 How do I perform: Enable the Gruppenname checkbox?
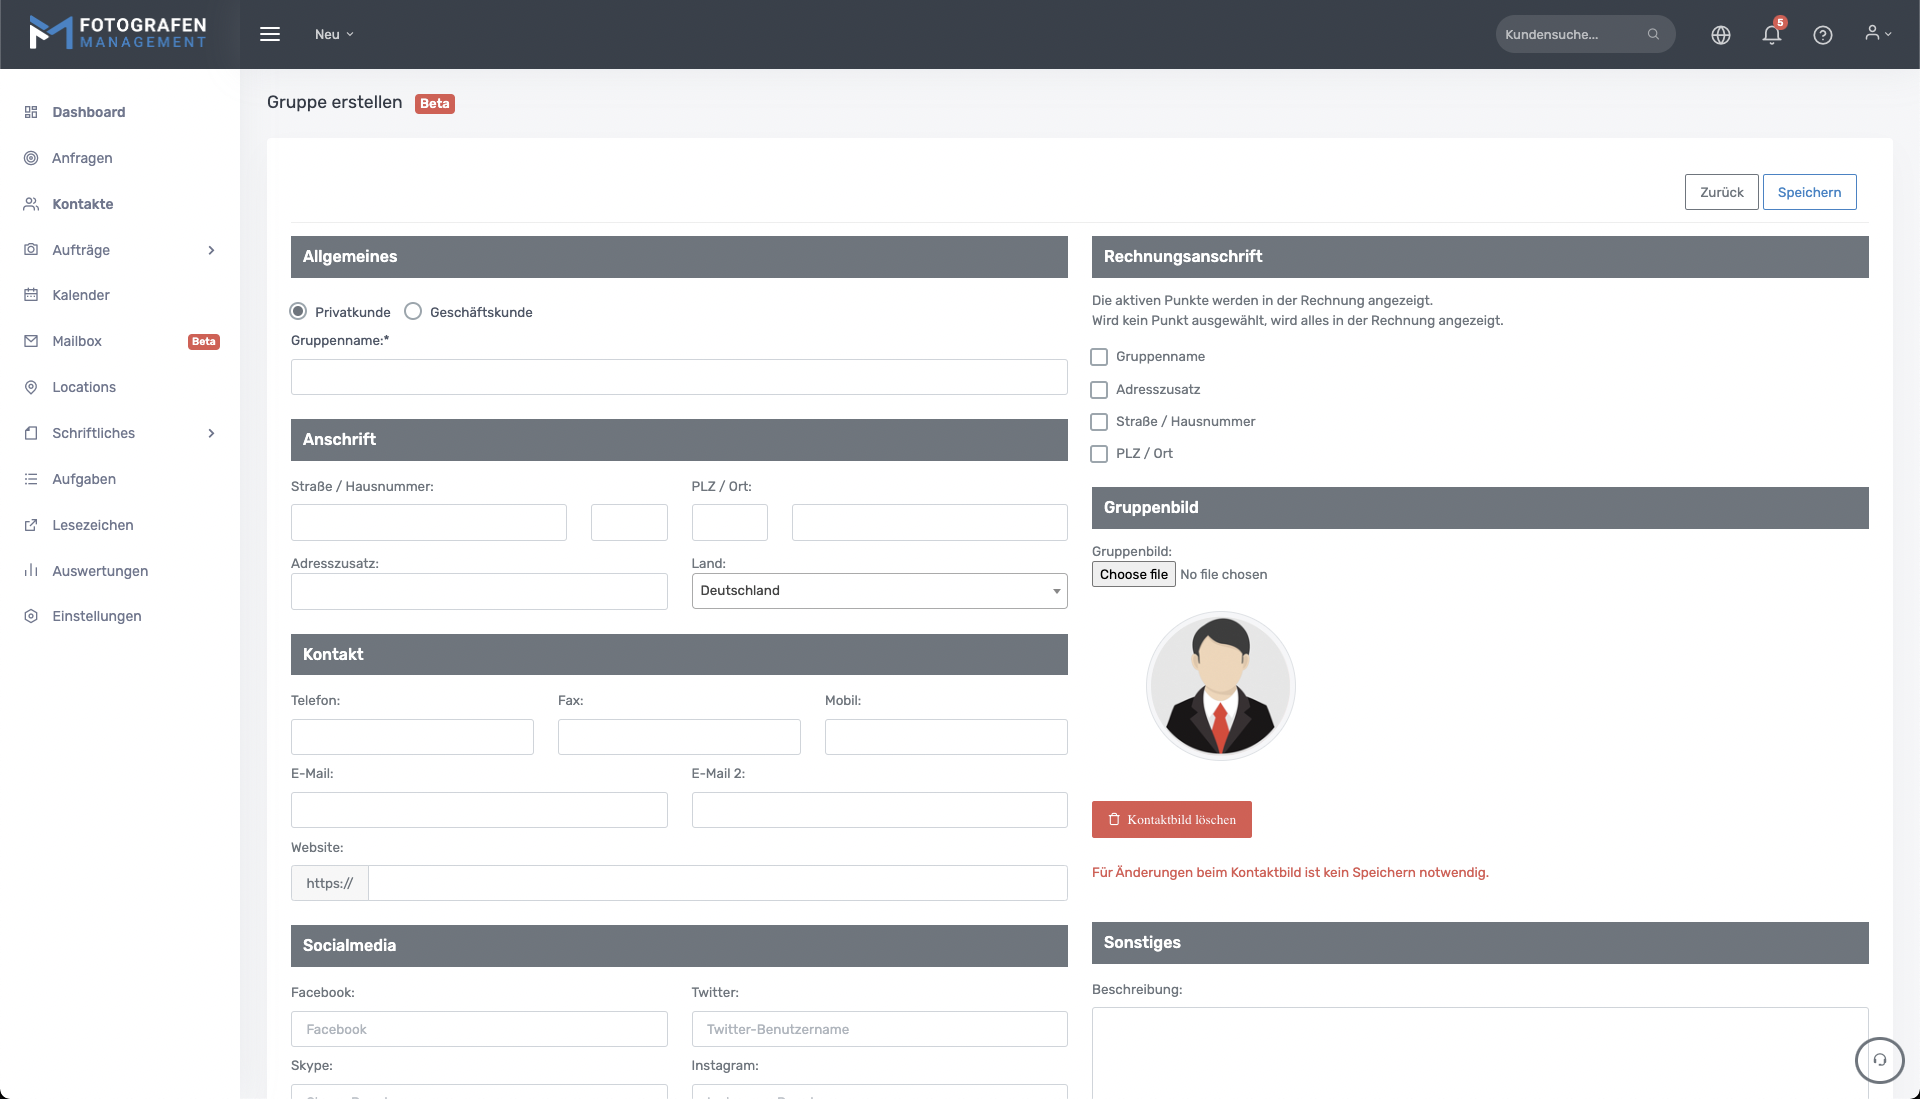[1099, 357]
